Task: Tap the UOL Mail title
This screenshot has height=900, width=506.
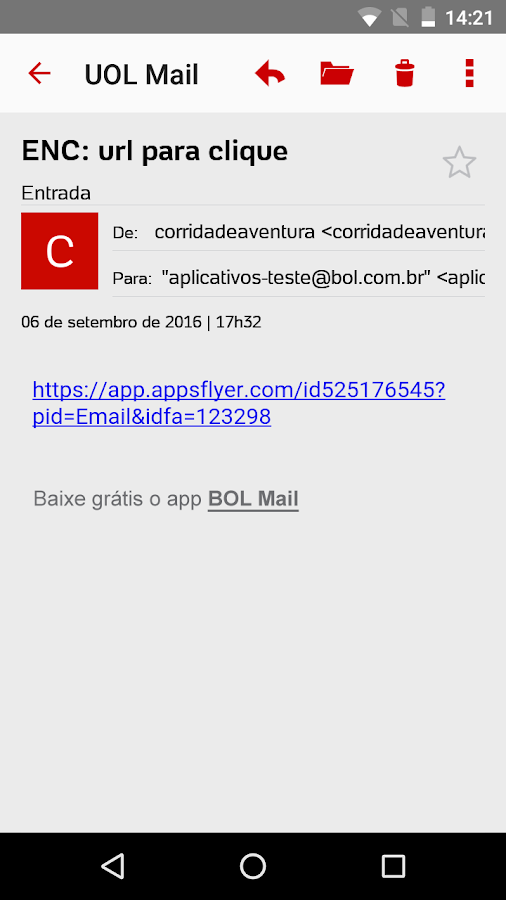Action: (x=142, y=75)
